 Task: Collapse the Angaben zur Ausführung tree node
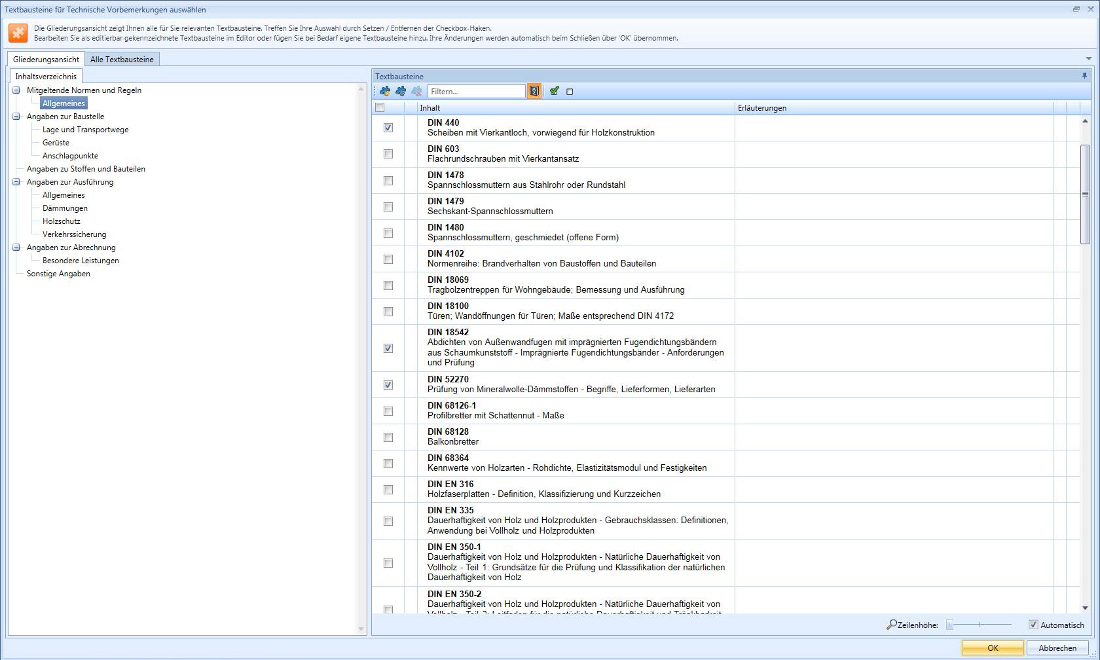coord(17,182)
